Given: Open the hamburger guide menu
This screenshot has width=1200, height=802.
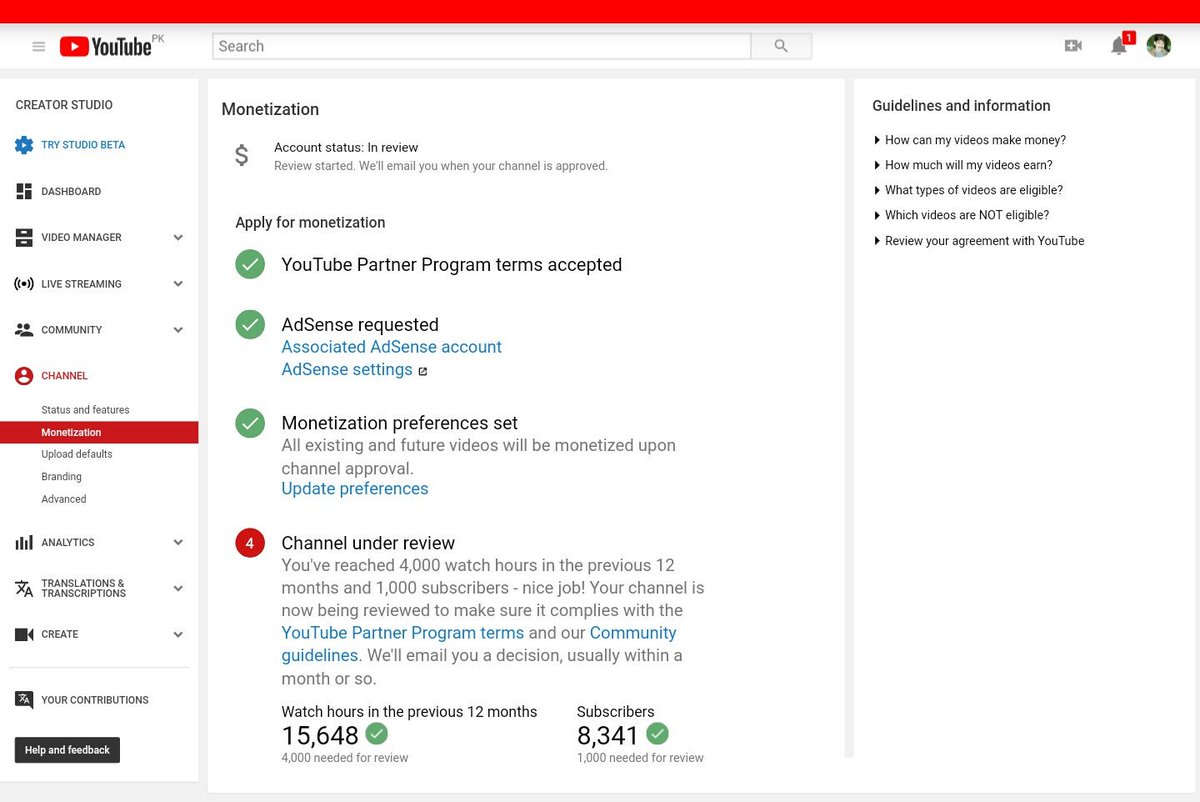Looking at the screenshot, I should [x=39, y=46].
